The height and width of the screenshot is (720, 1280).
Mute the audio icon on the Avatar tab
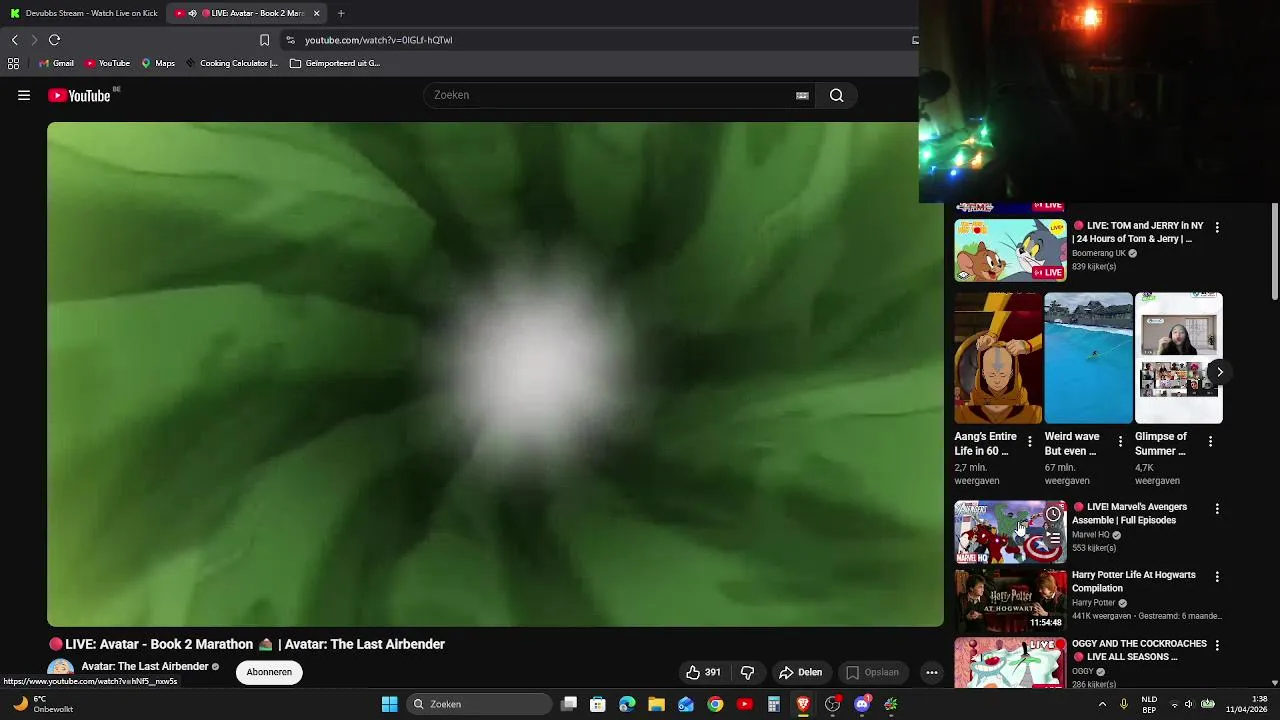click(193, 13)
